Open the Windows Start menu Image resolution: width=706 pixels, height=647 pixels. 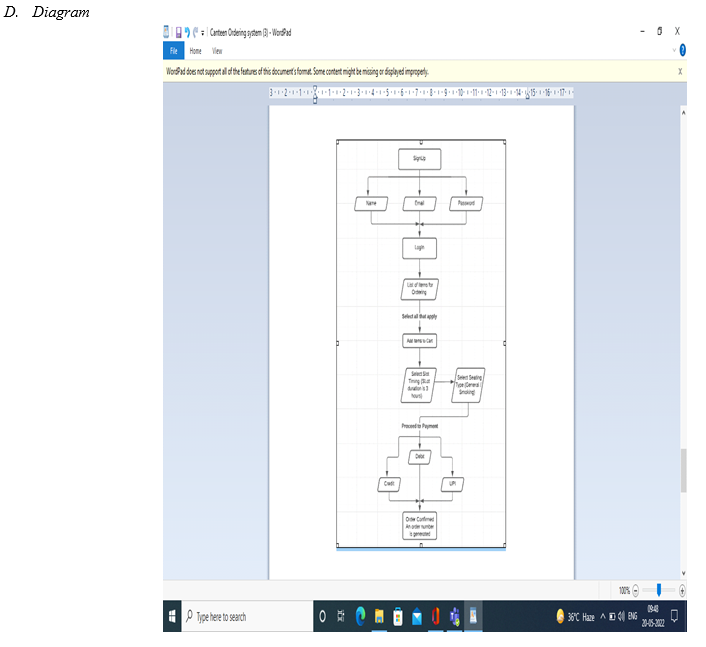[172, 616]
